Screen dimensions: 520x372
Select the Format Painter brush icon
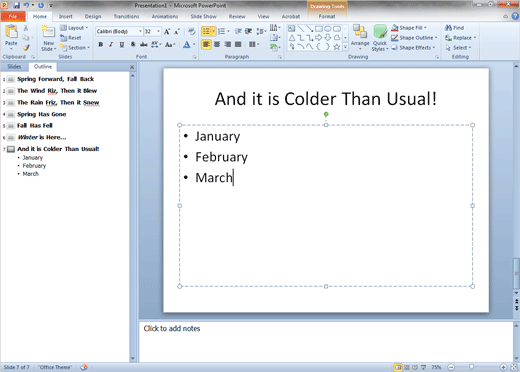point(26,48)
